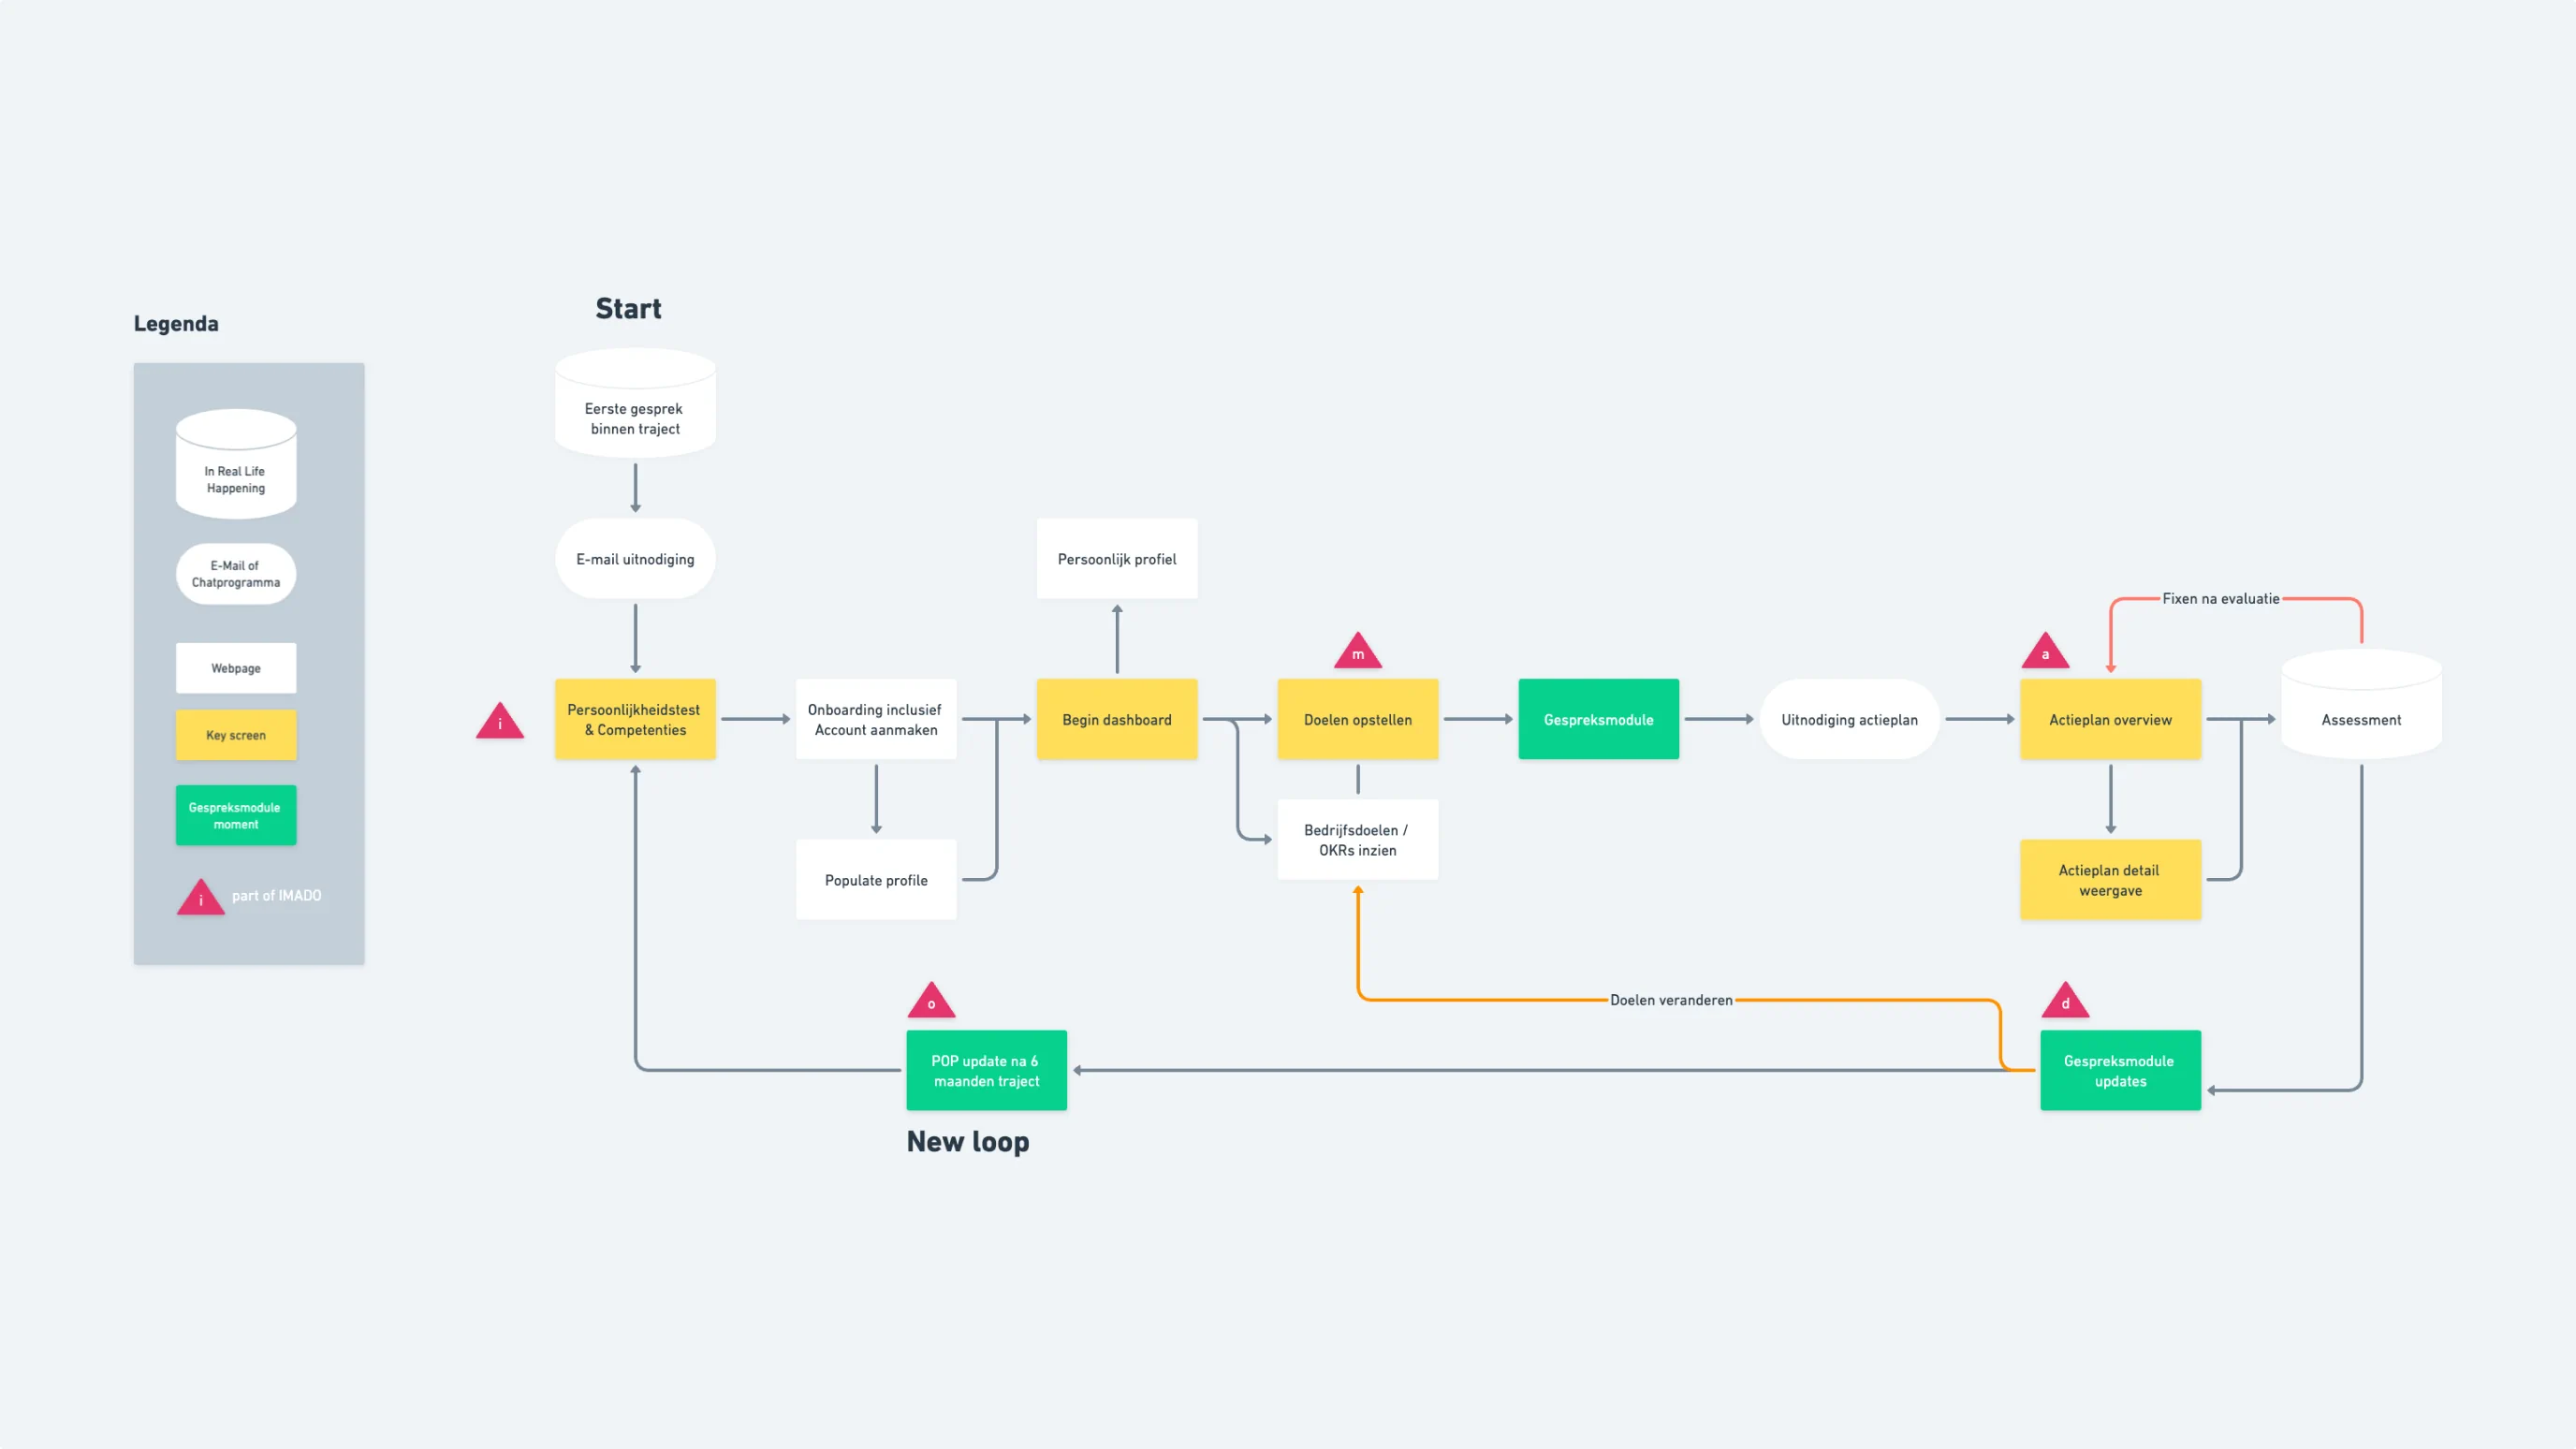This screenshot has height=1449, width=2576.
Task: Click the 'Fixen na evaluatie' connector label
Action: [2221, 598]
